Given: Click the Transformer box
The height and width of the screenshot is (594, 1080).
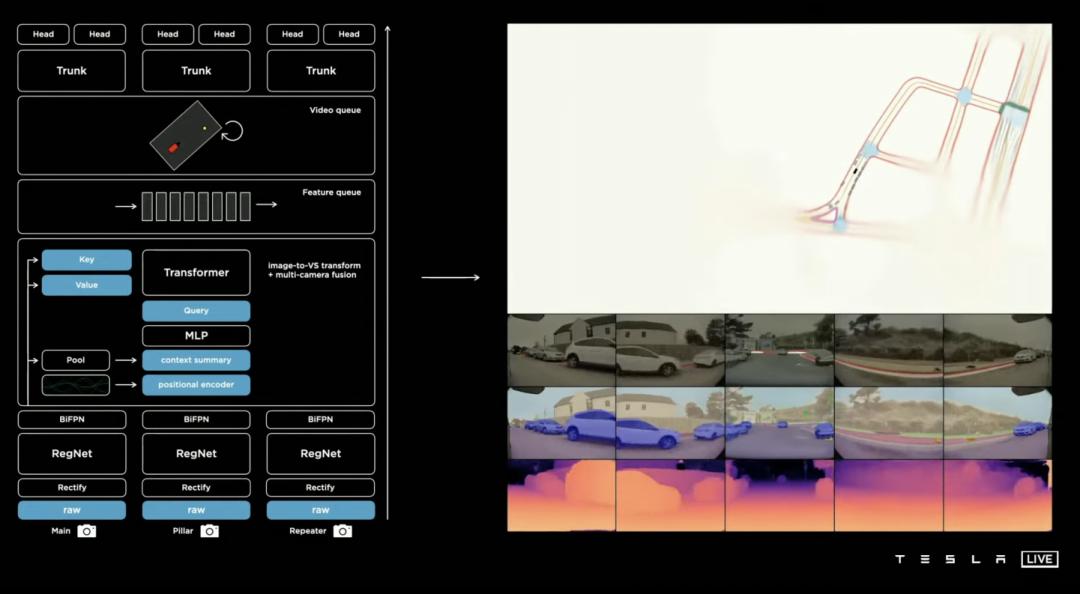Looking at the screenshot, I should pyautogui.click(x=196, y=272).
